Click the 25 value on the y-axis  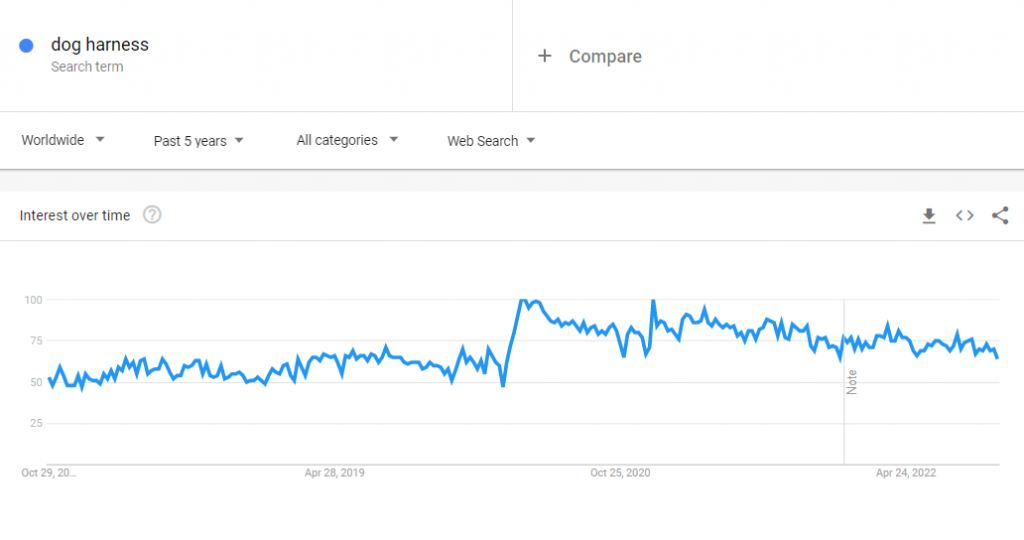[x=36, y=423]
